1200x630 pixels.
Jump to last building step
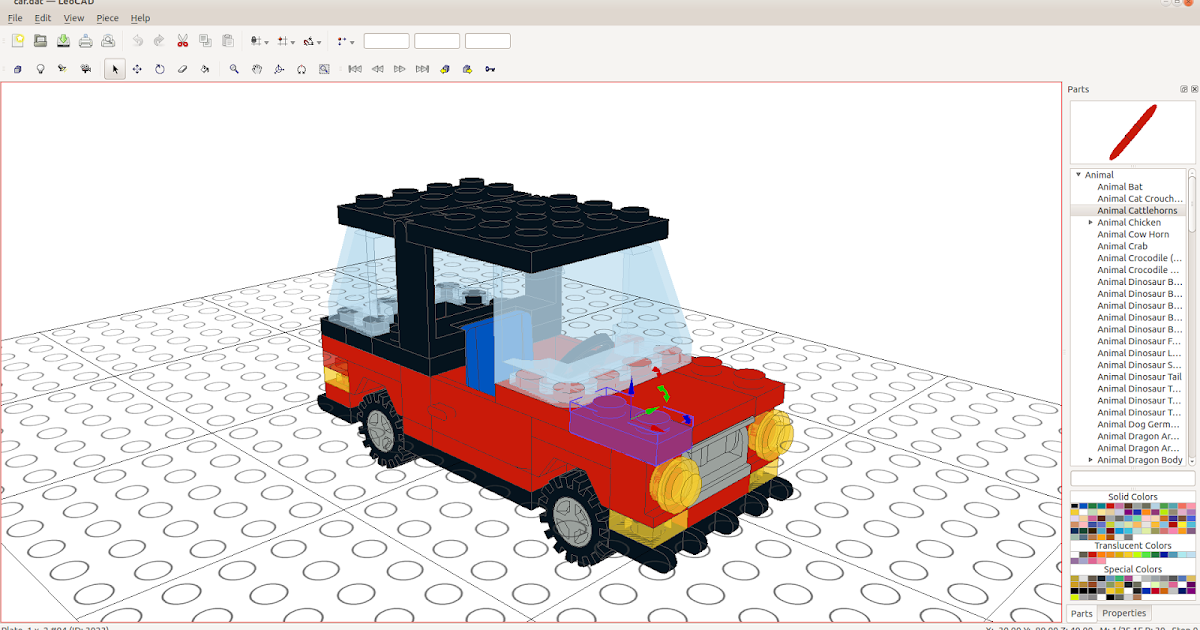[x=422, y=69]
